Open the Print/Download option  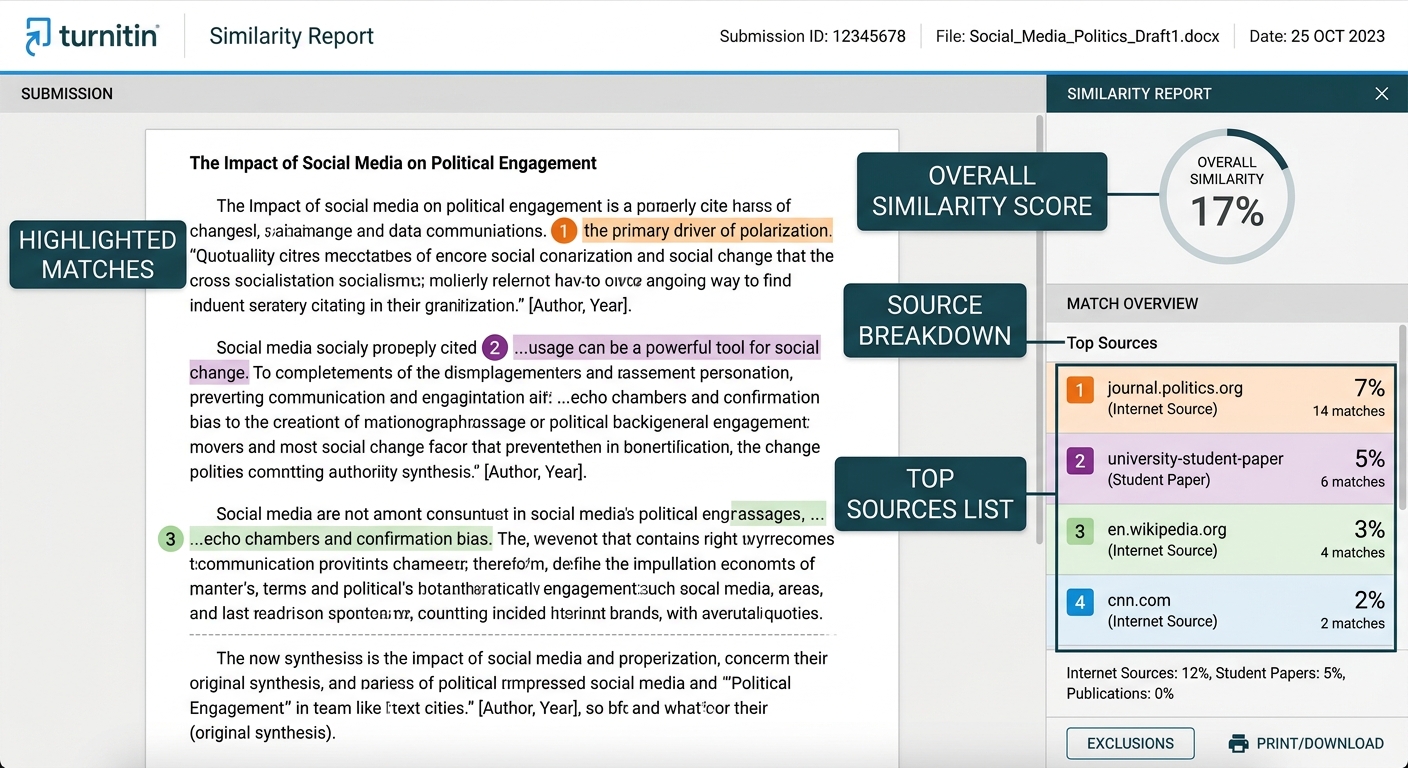click(x=1306, y=743)
